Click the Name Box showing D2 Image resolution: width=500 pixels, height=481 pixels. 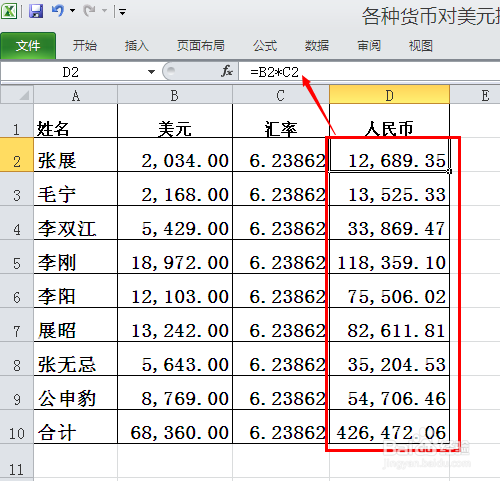(x=72, y=72)
